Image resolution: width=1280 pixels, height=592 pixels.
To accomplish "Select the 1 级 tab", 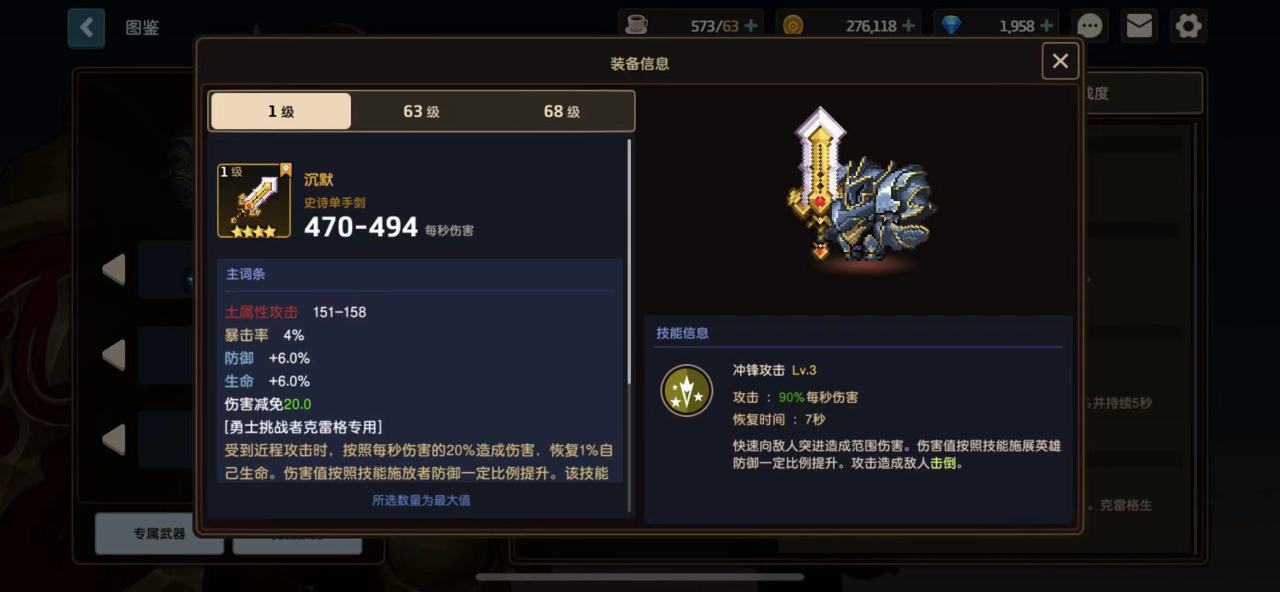I will click(281, 111).
